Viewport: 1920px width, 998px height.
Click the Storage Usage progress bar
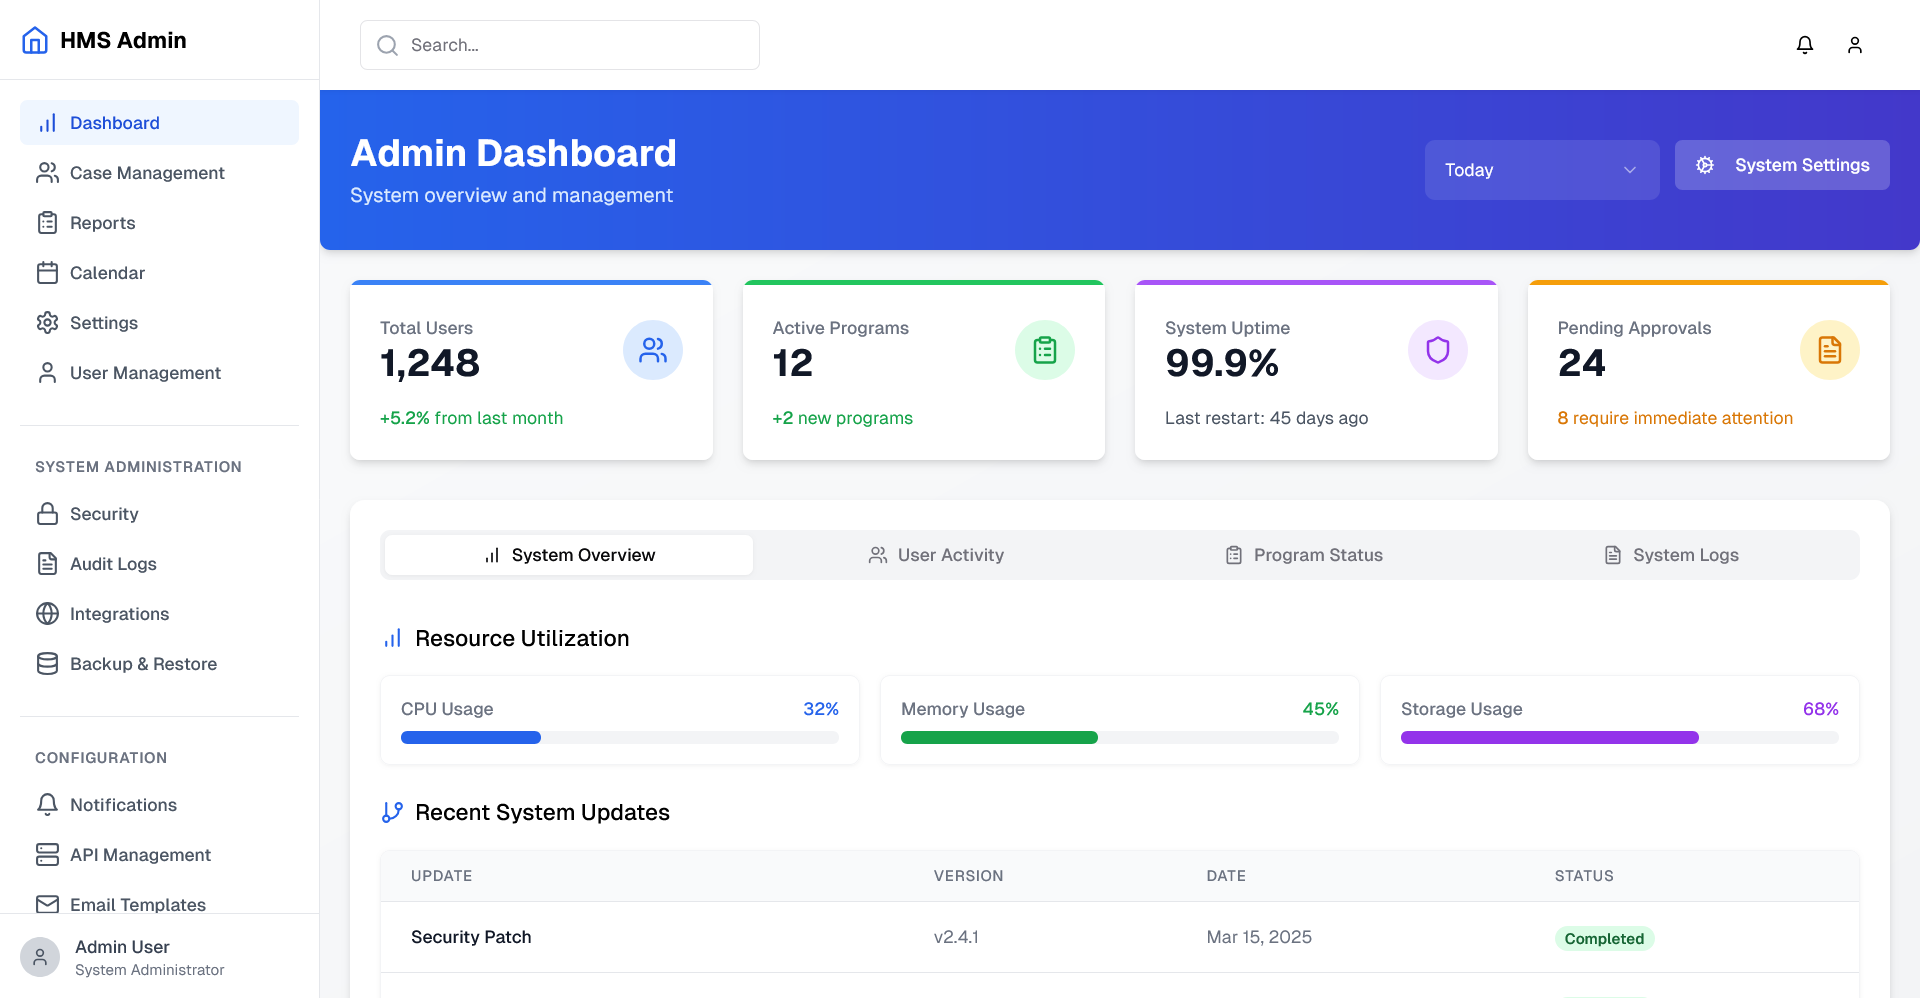coord(1619,738)
